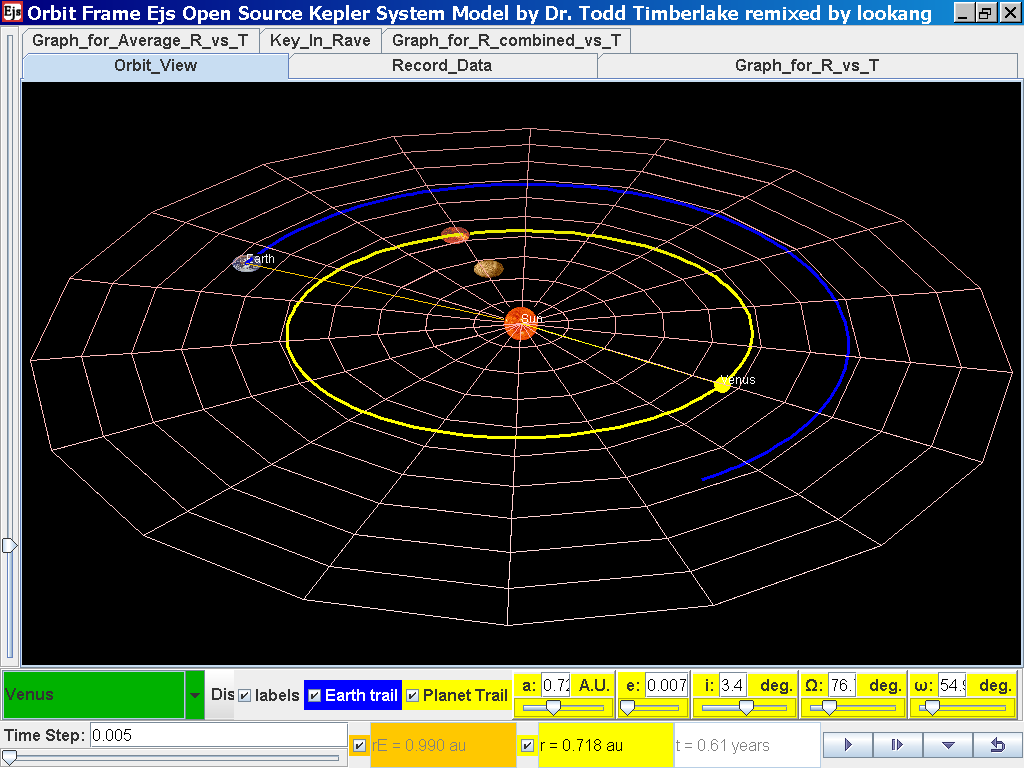Open the Key_In_Rave tab
The width and height of the screenshot is (1024, 768).
click(320, 41)
